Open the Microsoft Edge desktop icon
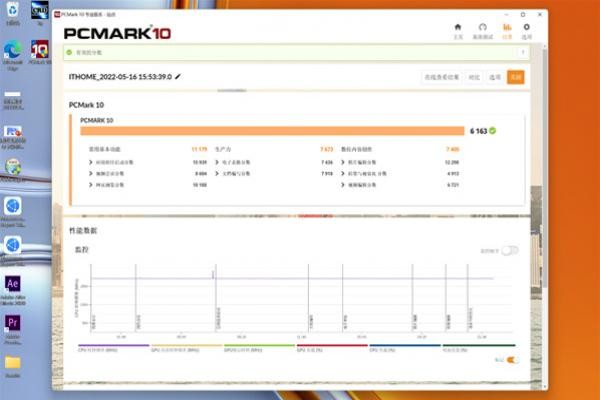The height and width of the screenshot is (400, 600). [13, 55]
